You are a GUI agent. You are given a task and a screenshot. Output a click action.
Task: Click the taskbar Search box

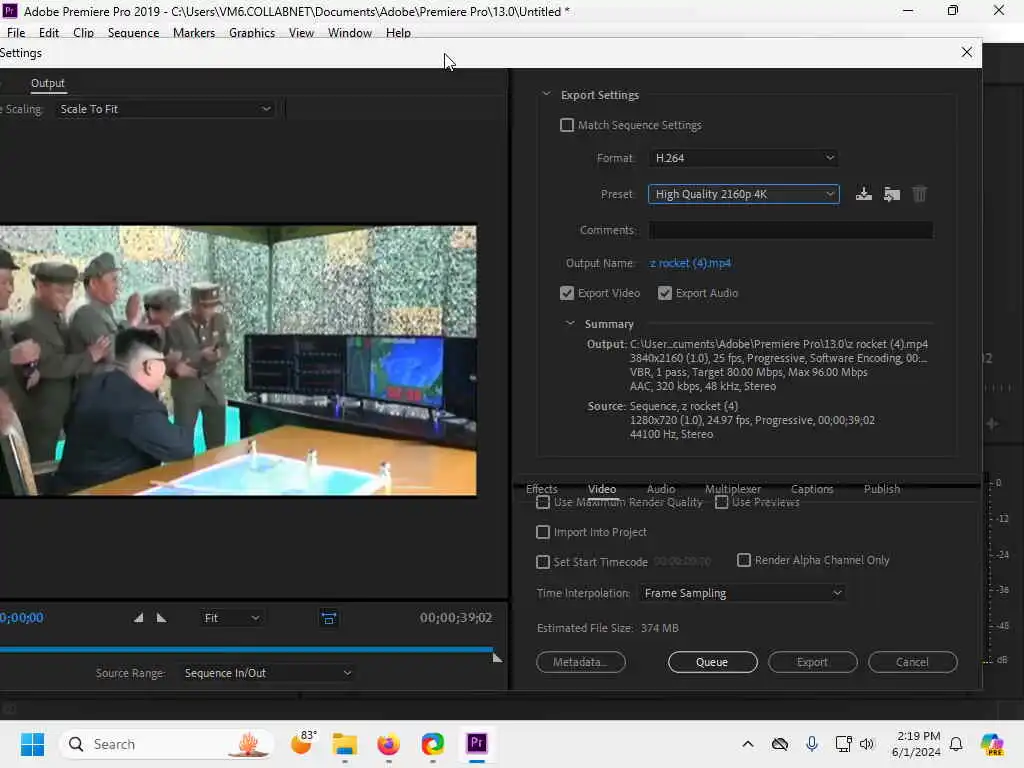(x=167, y=744)
